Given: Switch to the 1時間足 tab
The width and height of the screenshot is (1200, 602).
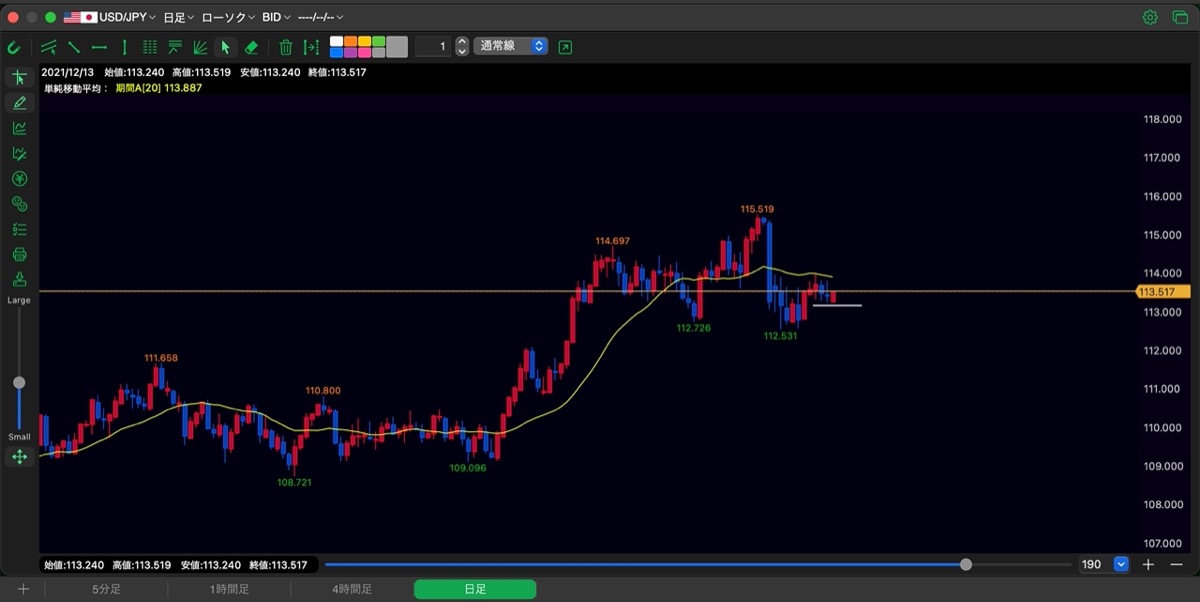Looking at the screenshot, I should click(x=229, y=589).
